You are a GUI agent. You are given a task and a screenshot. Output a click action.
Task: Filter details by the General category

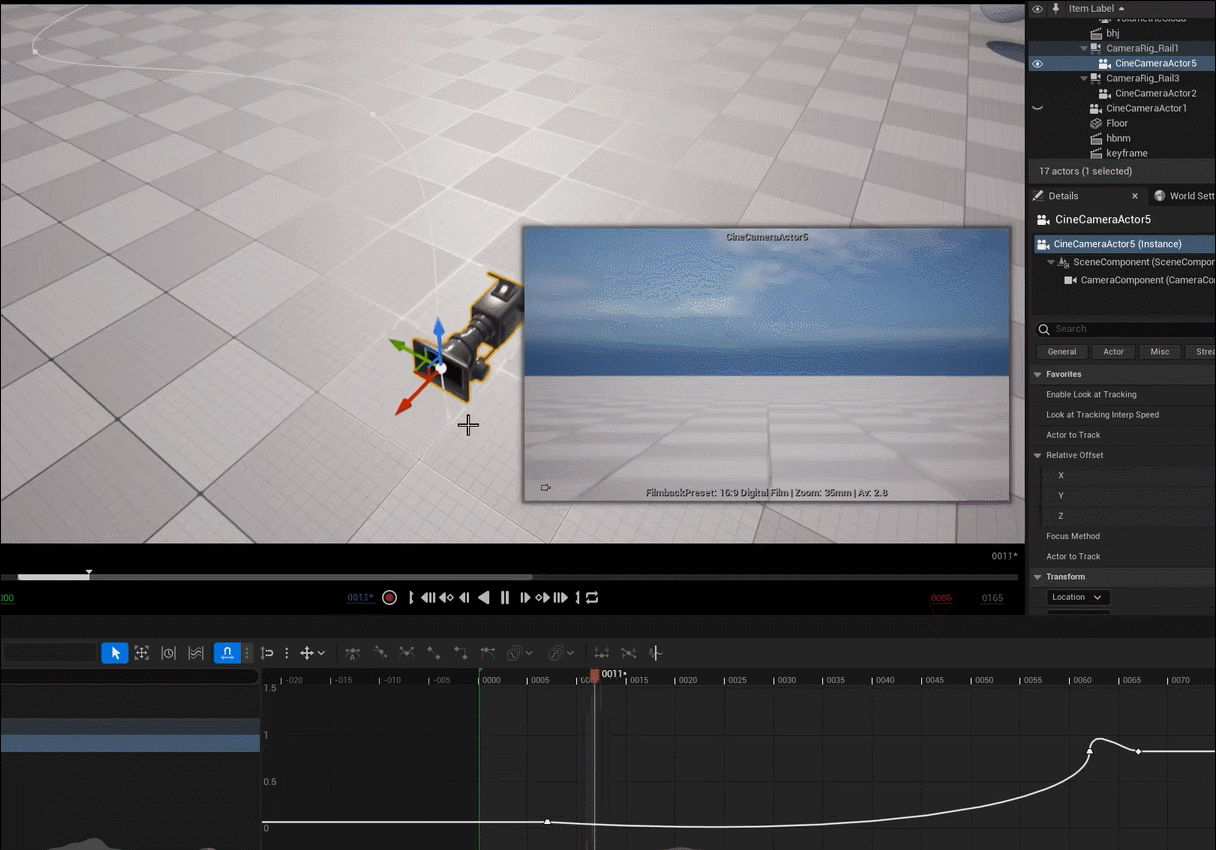1062,352
